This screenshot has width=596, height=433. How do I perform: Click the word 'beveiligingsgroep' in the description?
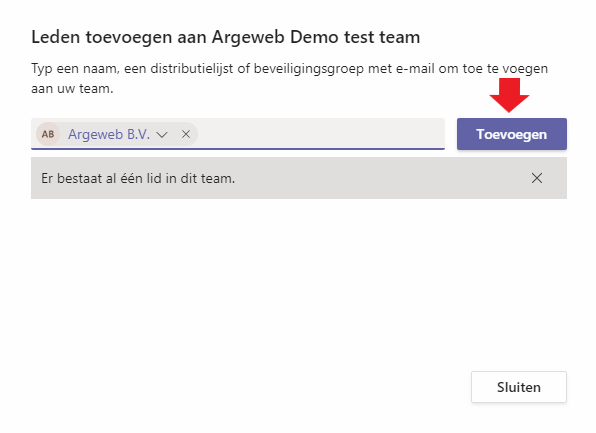[x=309, y=69]
